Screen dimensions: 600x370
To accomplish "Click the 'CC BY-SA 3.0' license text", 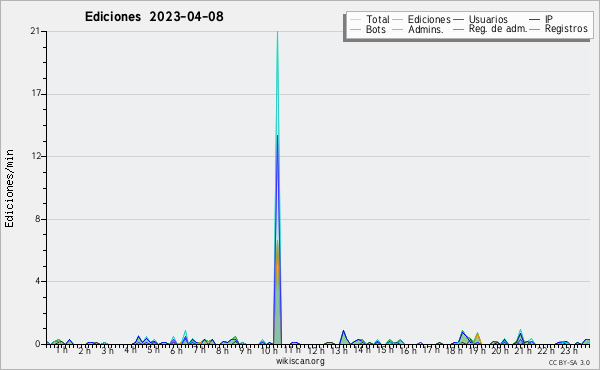I will pos(569,362).
